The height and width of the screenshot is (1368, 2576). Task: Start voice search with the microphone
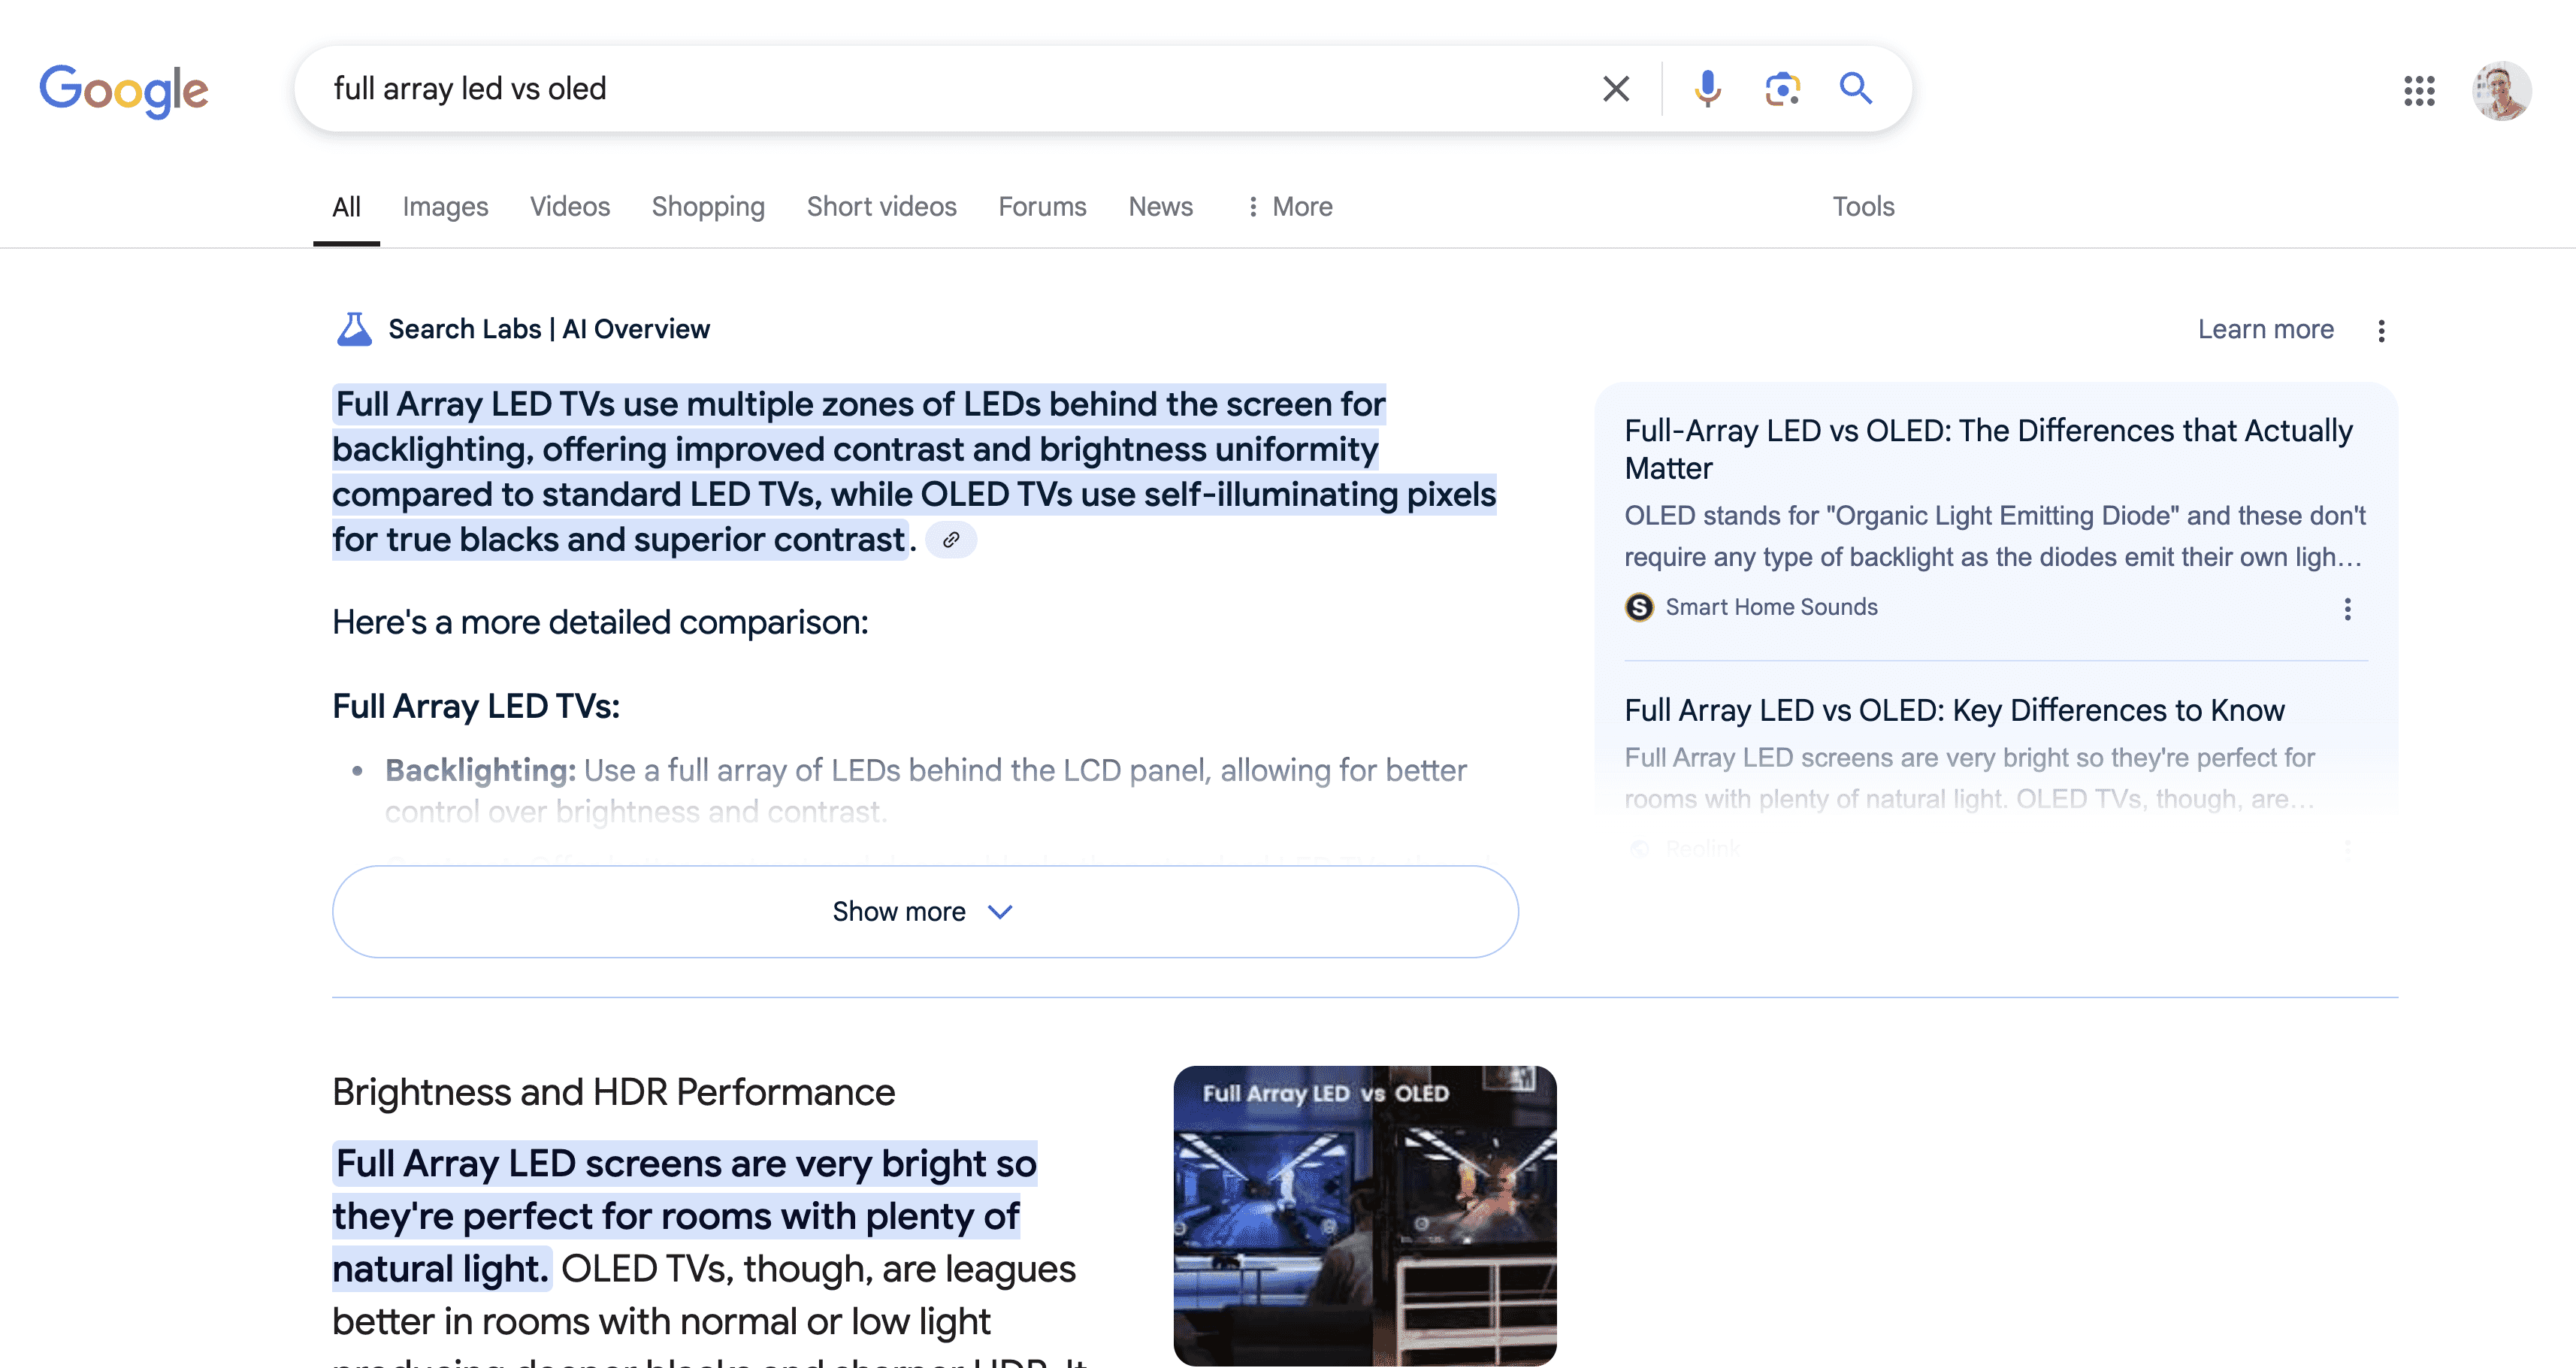[1707, 89]
